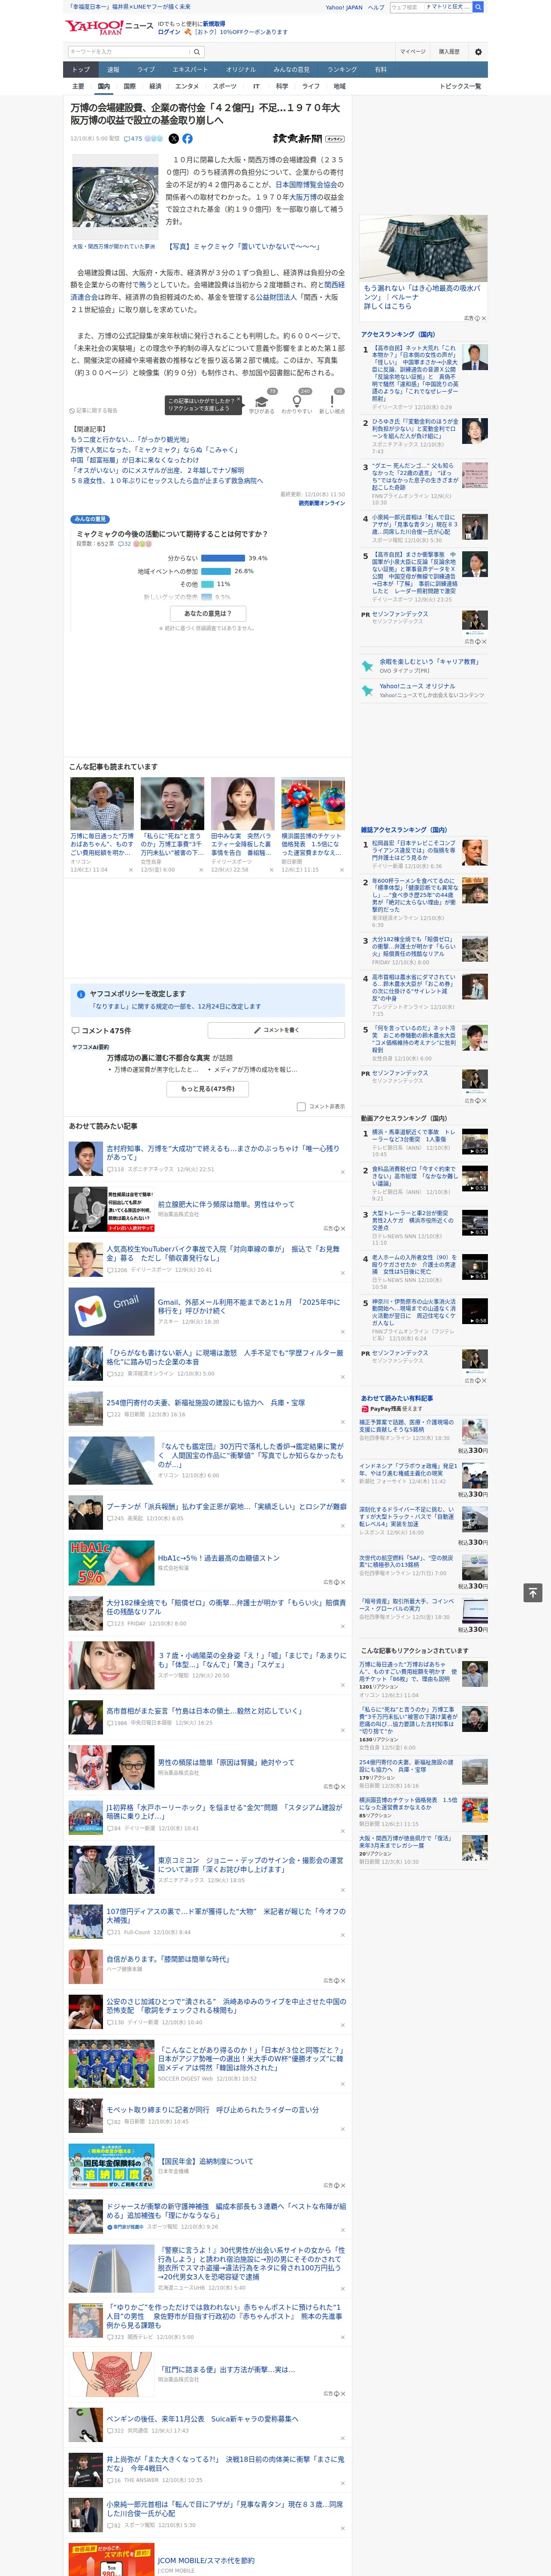This screenshot has width=551, height=2576.
Task: Click the underwear ad image
Action: point(424,249)
